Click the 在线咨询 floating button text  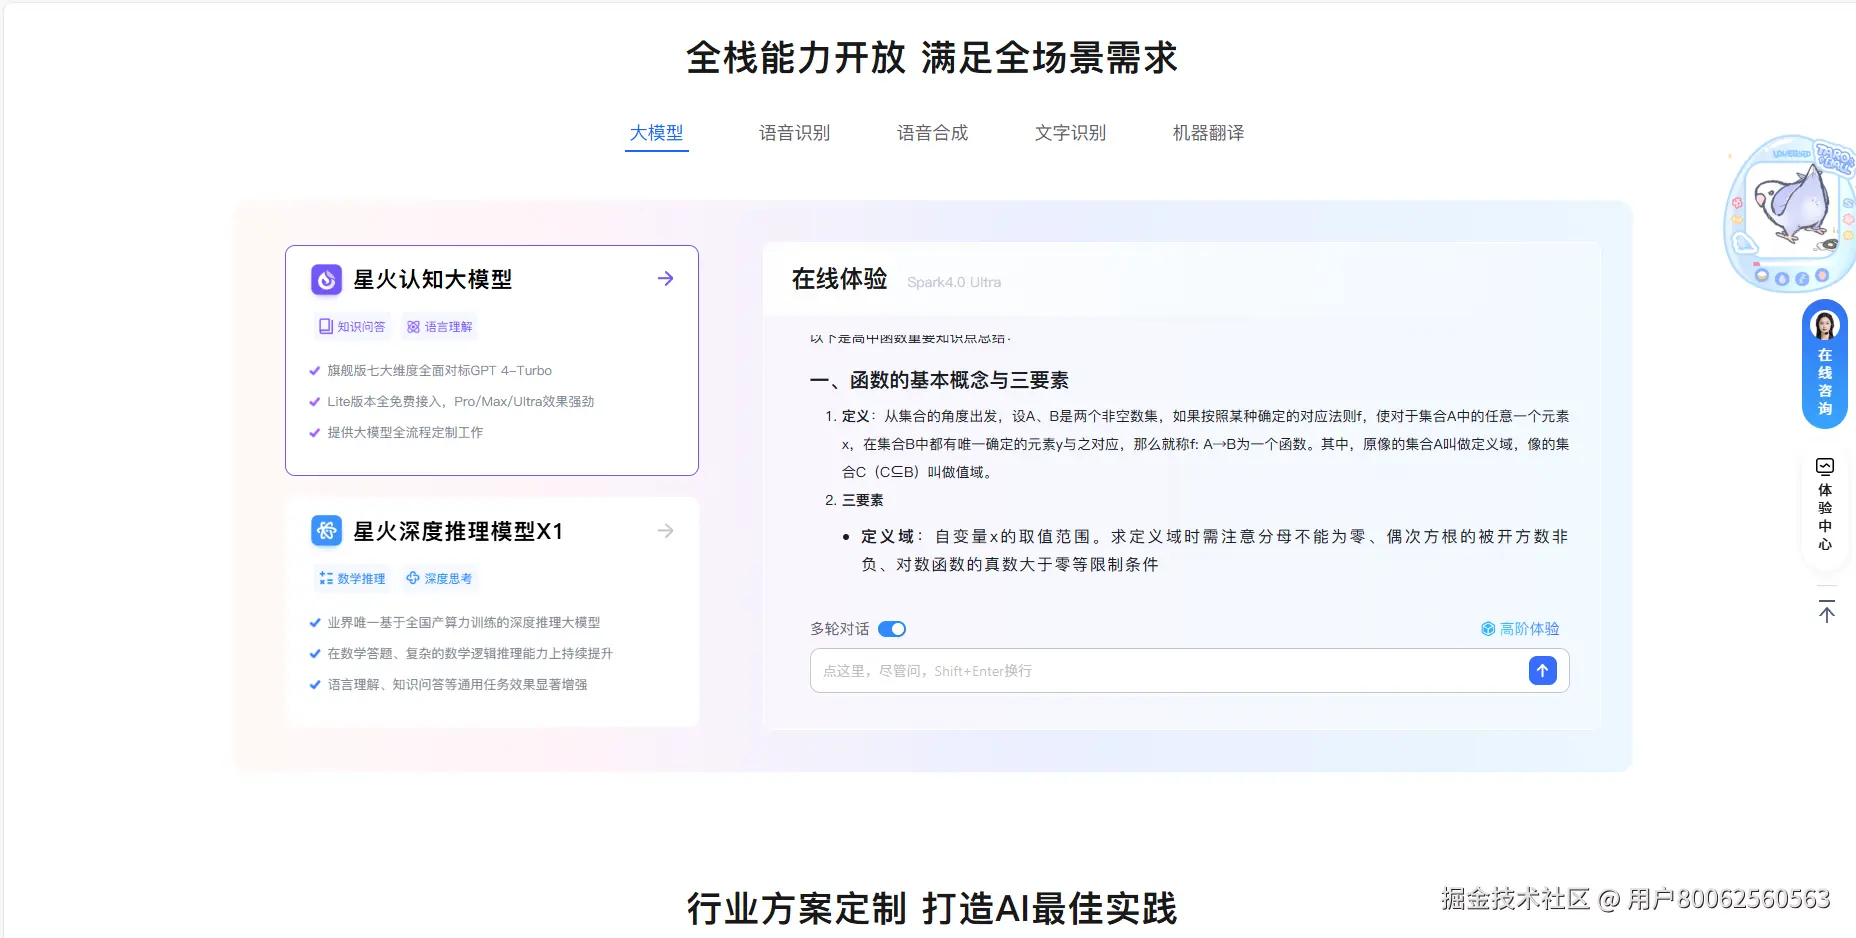point(1825,382)
